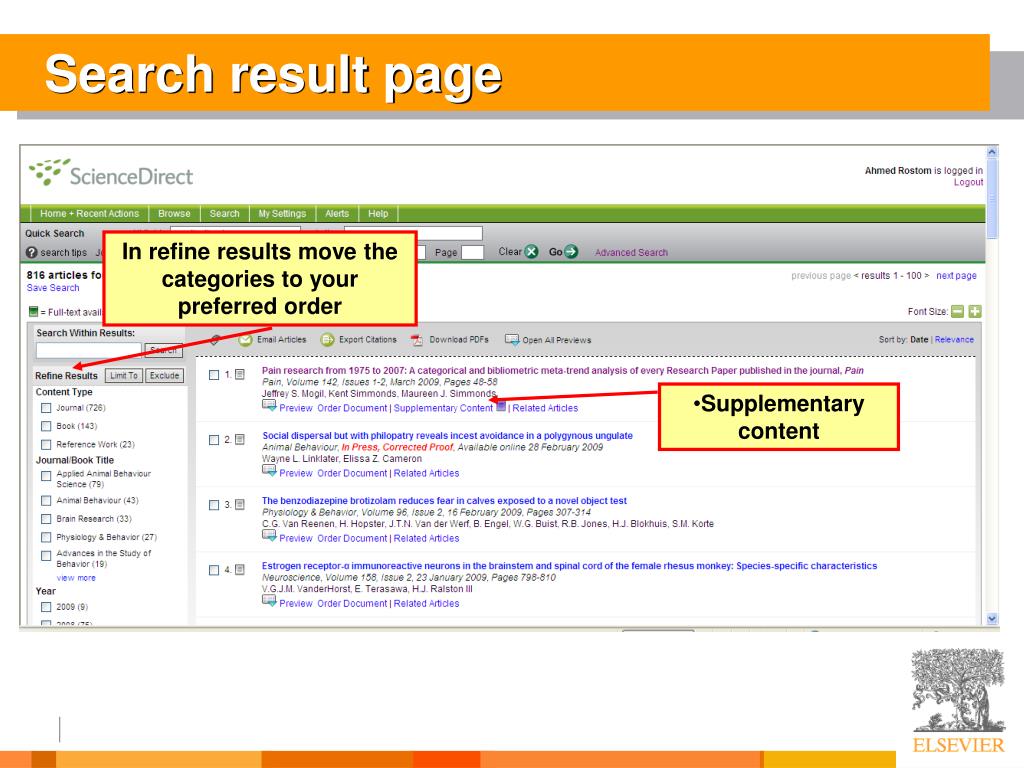Check the 2009 (9) year checkbox
The height and width of the screenshot is (768, 1024).
point(46,607)
